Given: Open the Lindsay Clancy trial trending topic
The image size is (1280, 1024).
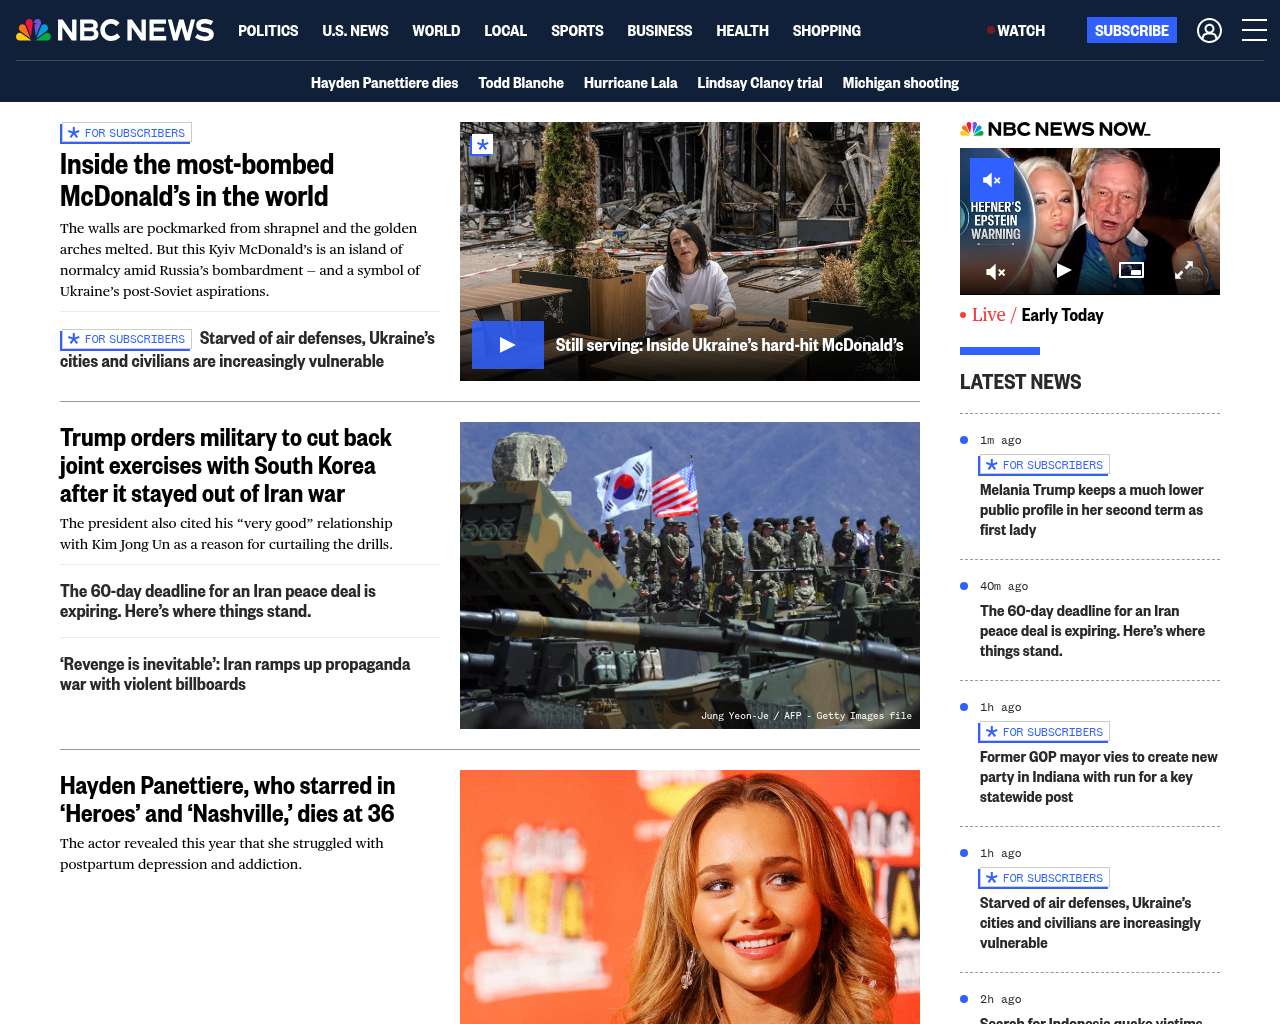Looking at the screenshot, I should click(760, 83).
